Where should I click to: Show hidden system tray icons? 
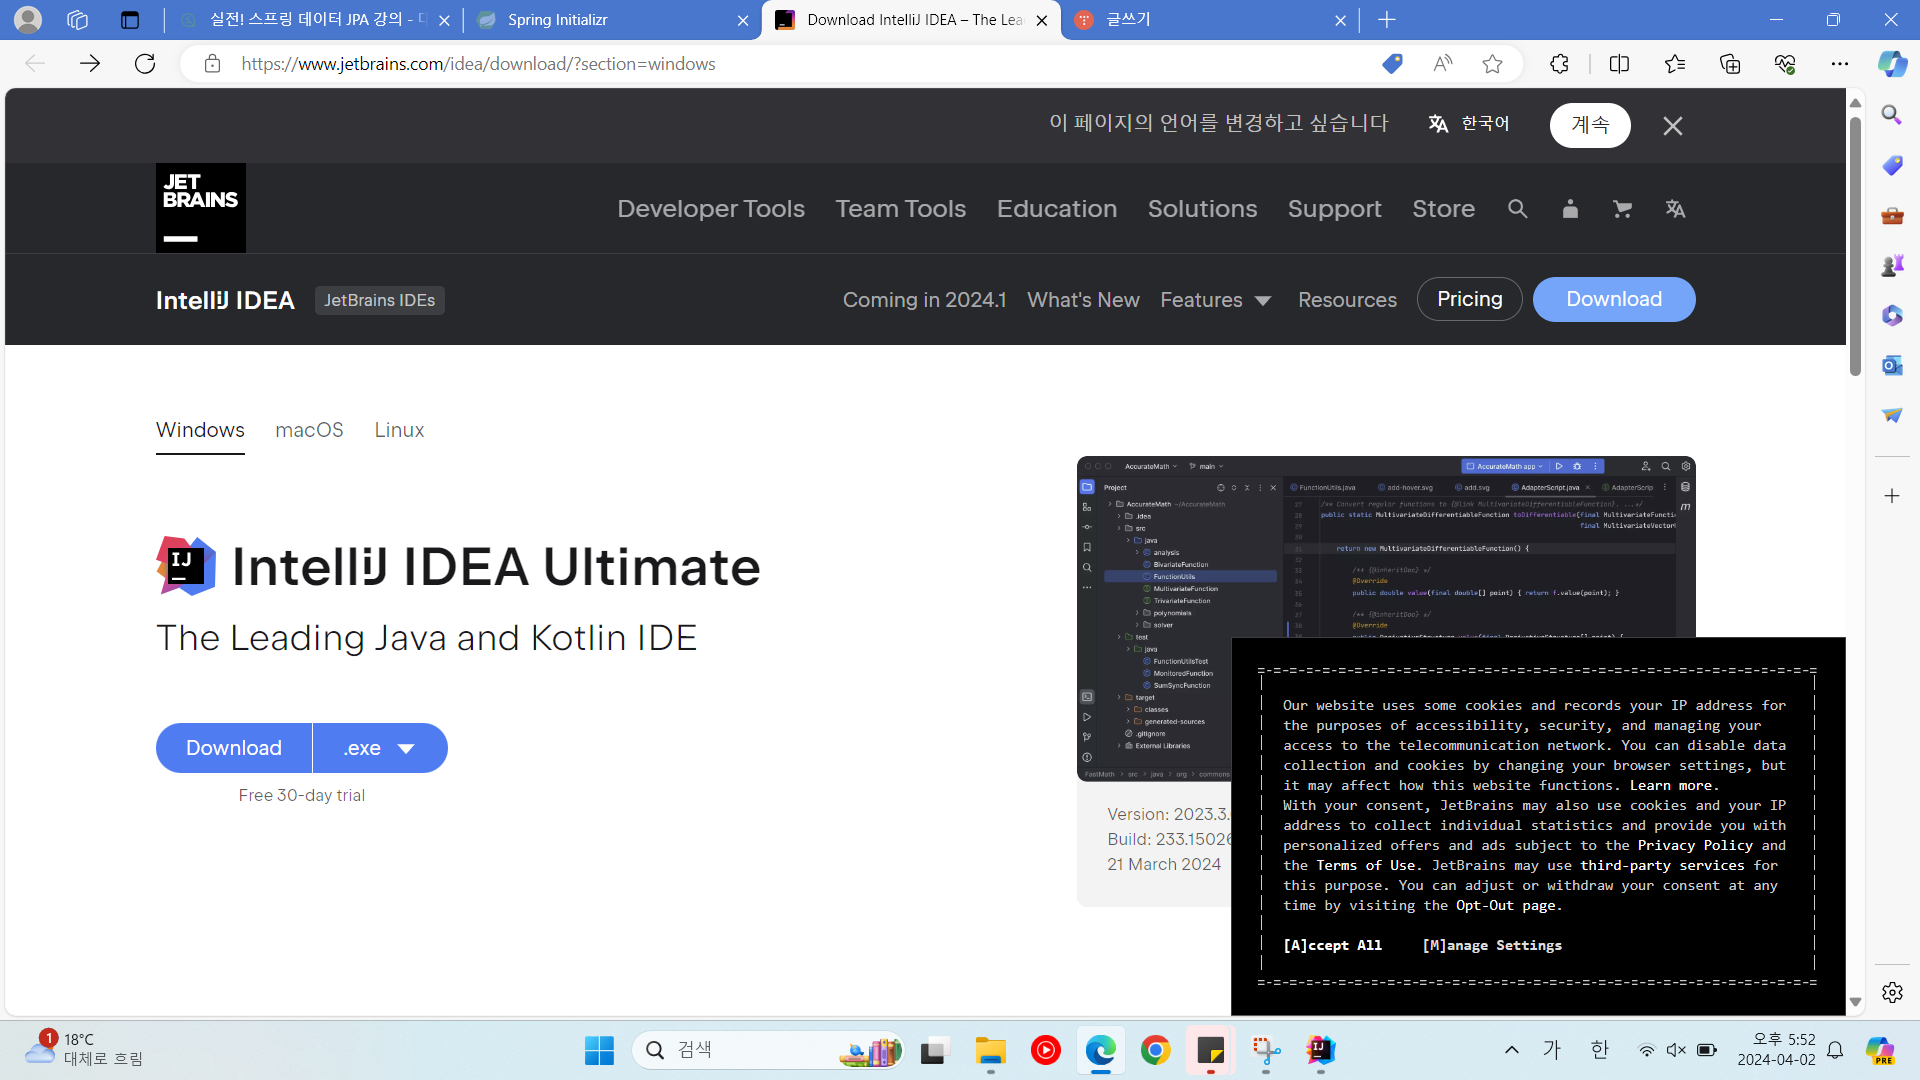1511,1050
